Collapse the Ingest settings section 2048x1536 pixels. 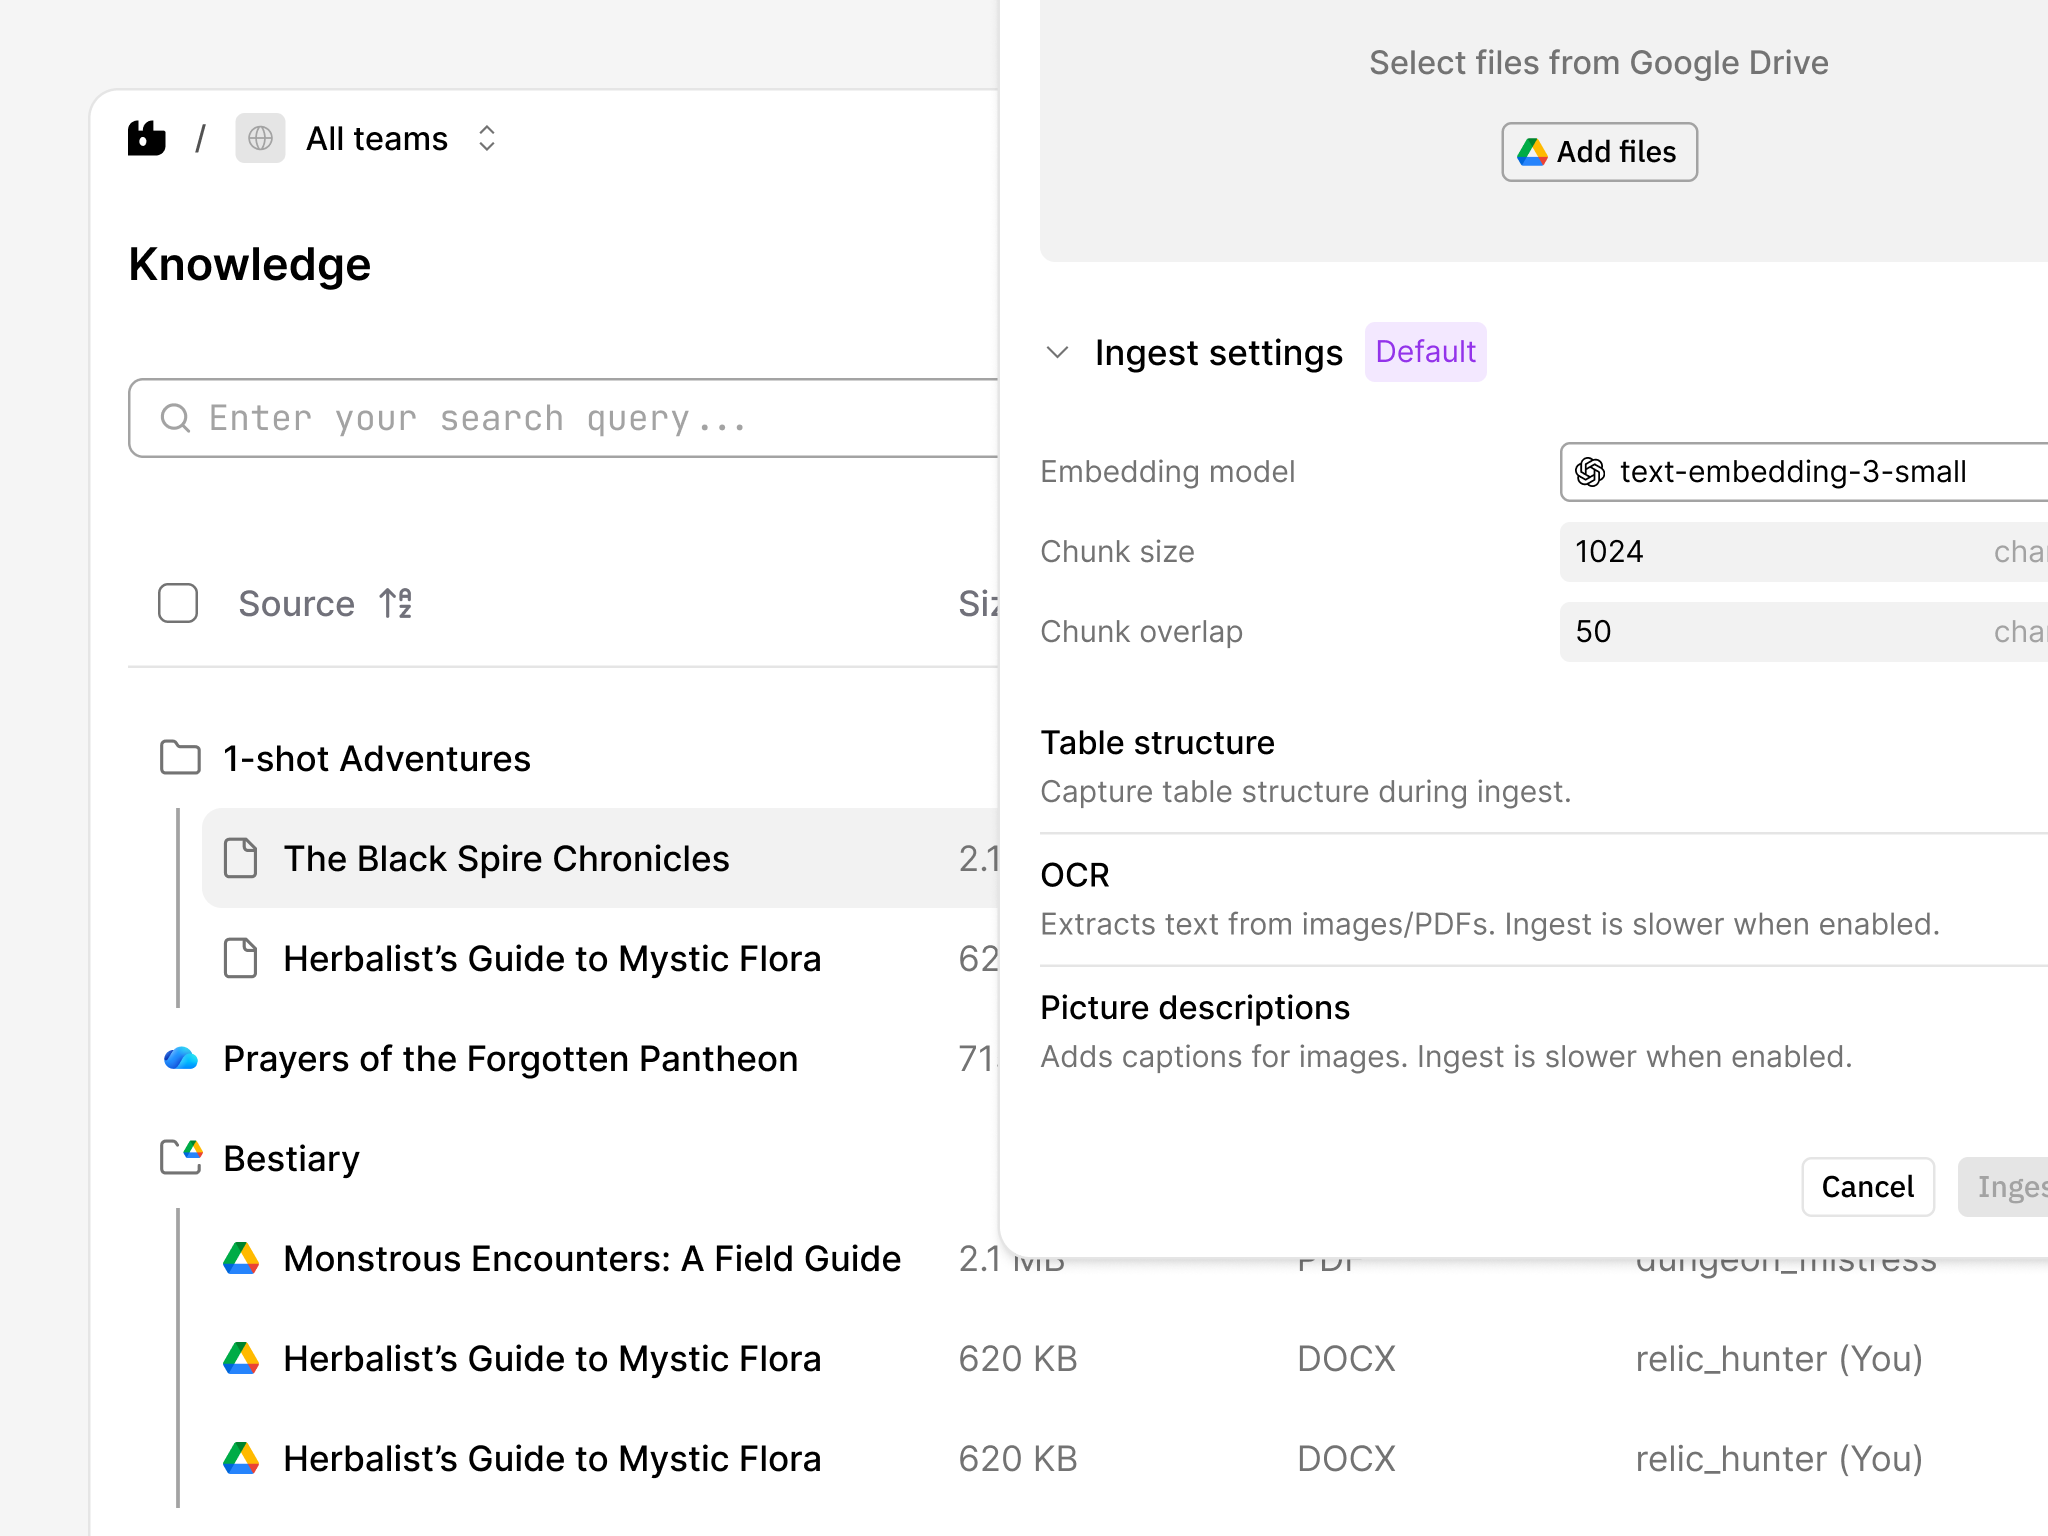coord(1057,352)
